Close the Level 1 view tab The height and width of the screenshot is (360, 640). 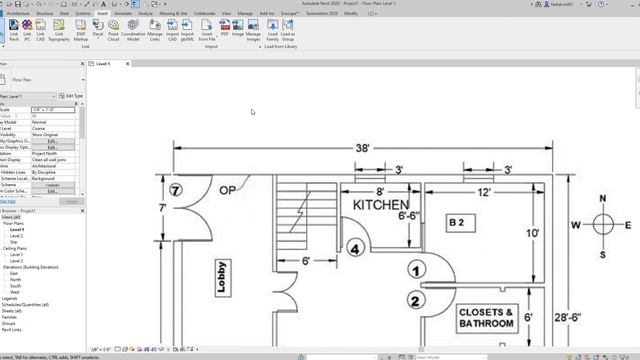127,64
